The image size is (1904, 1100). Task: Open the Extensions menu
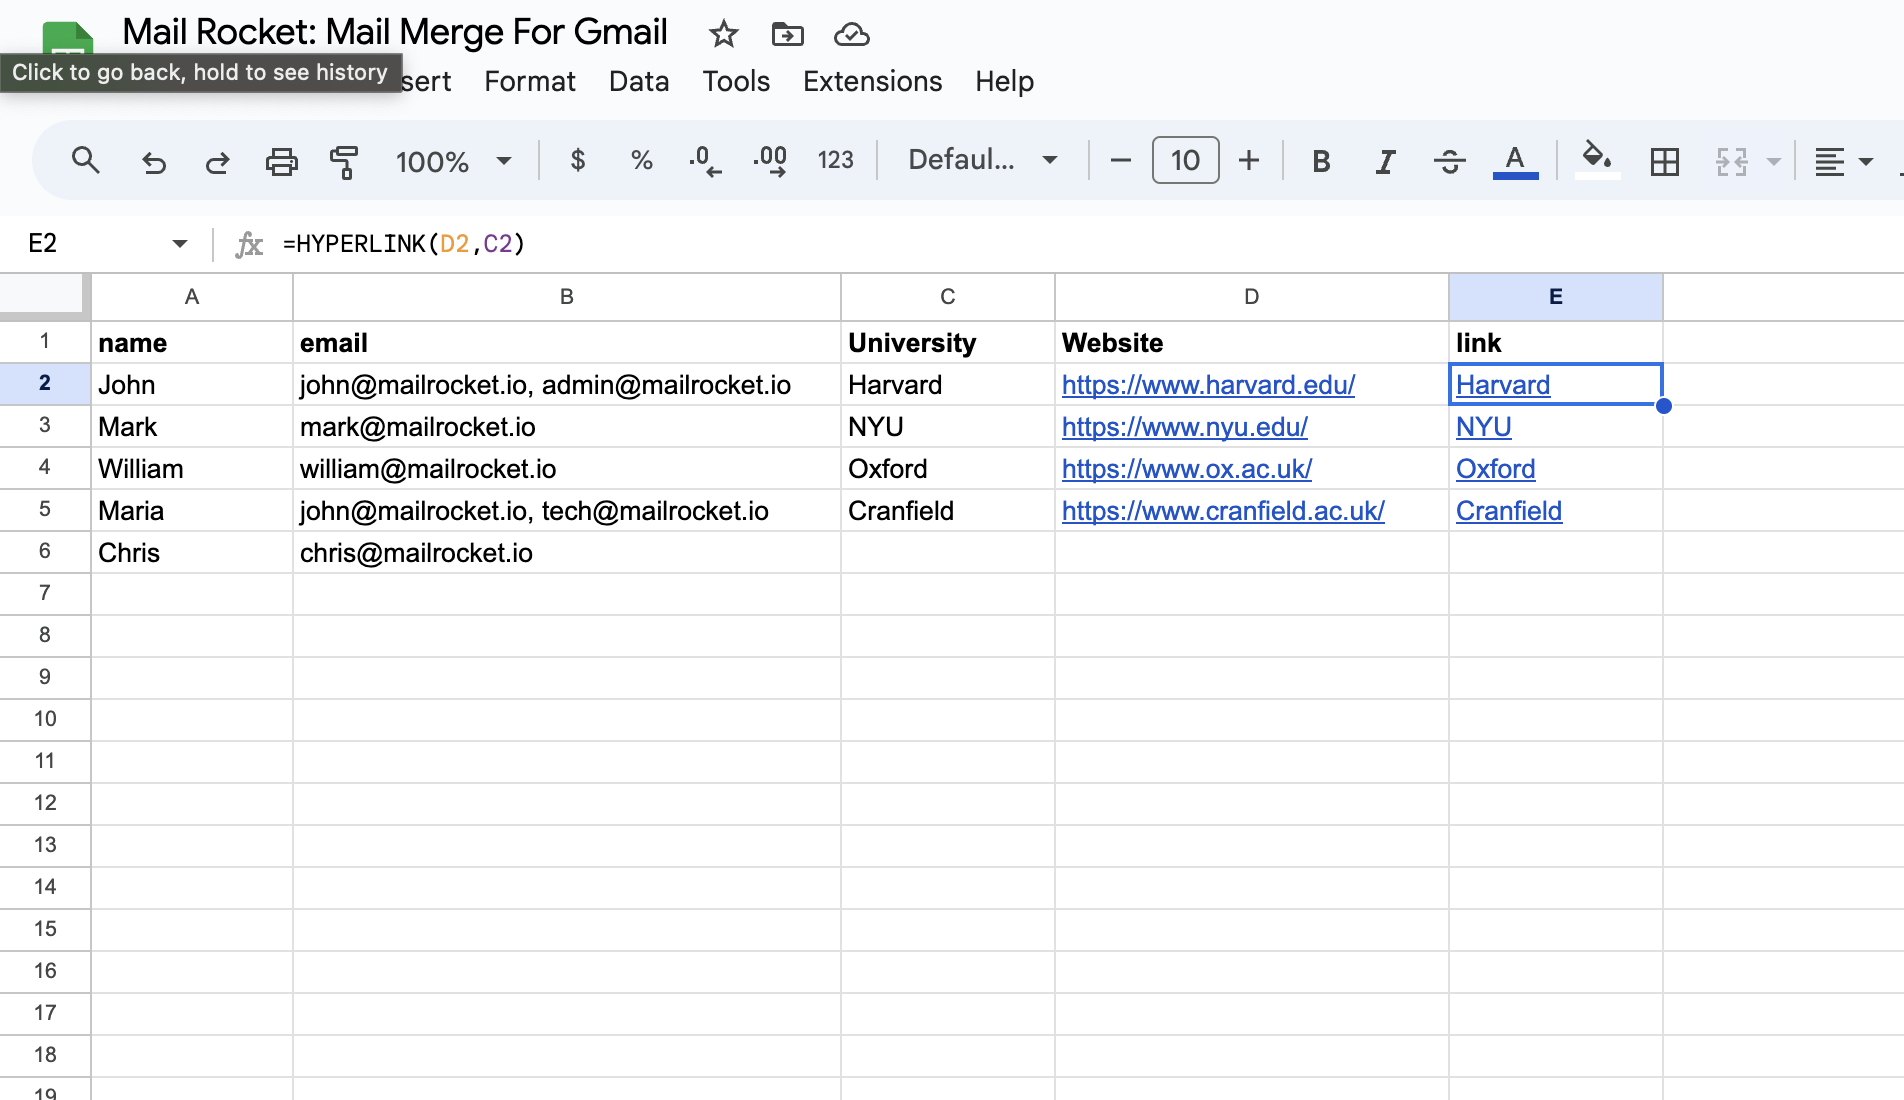coord(872,81)
